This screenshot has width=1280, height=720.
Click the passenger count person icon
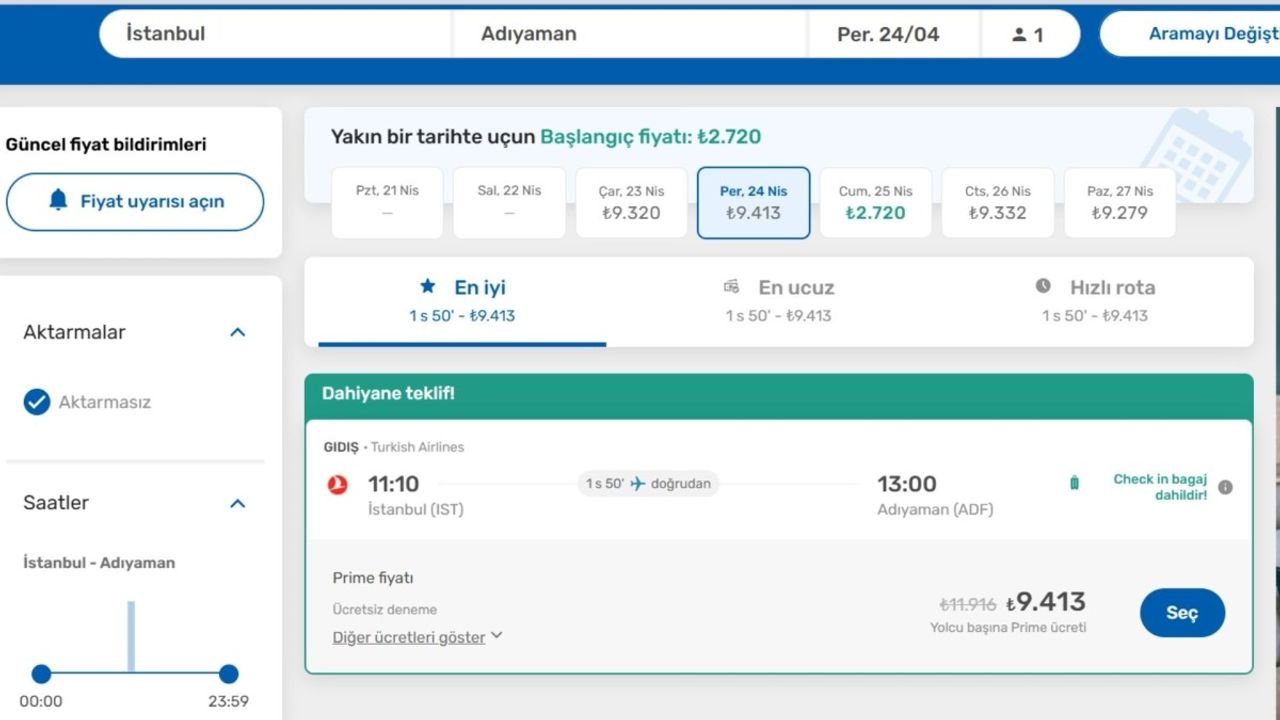pos(1019,35)
